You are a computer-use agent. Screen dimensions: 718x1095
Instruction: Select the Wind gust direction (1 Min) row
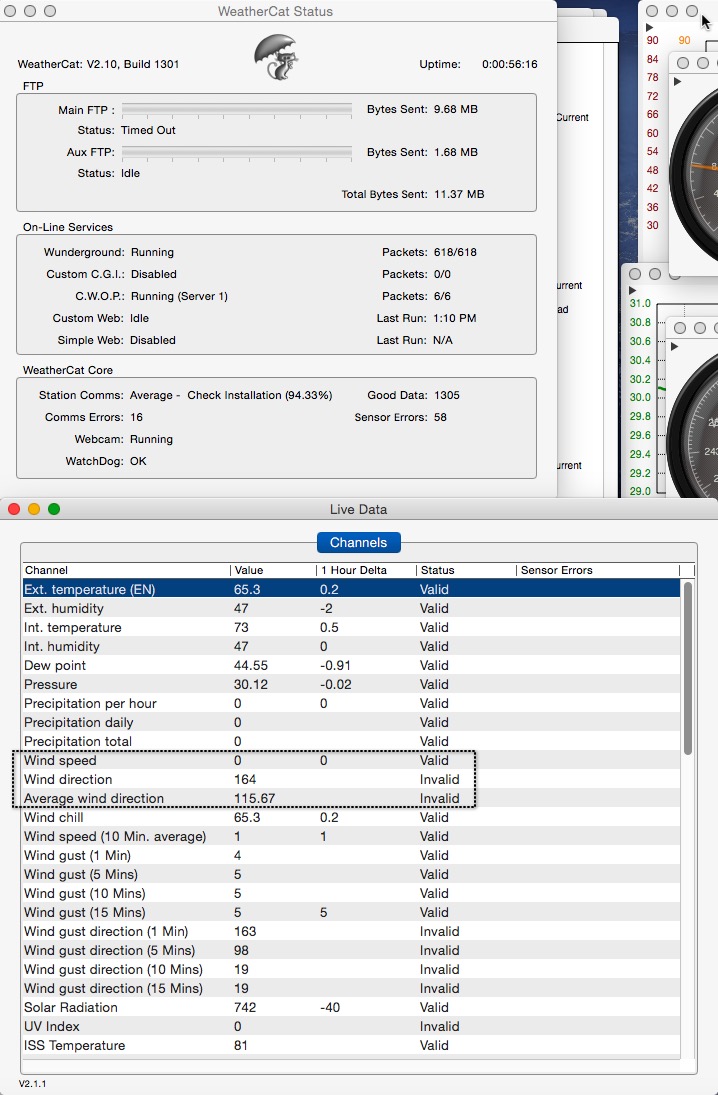pos(351,931)
